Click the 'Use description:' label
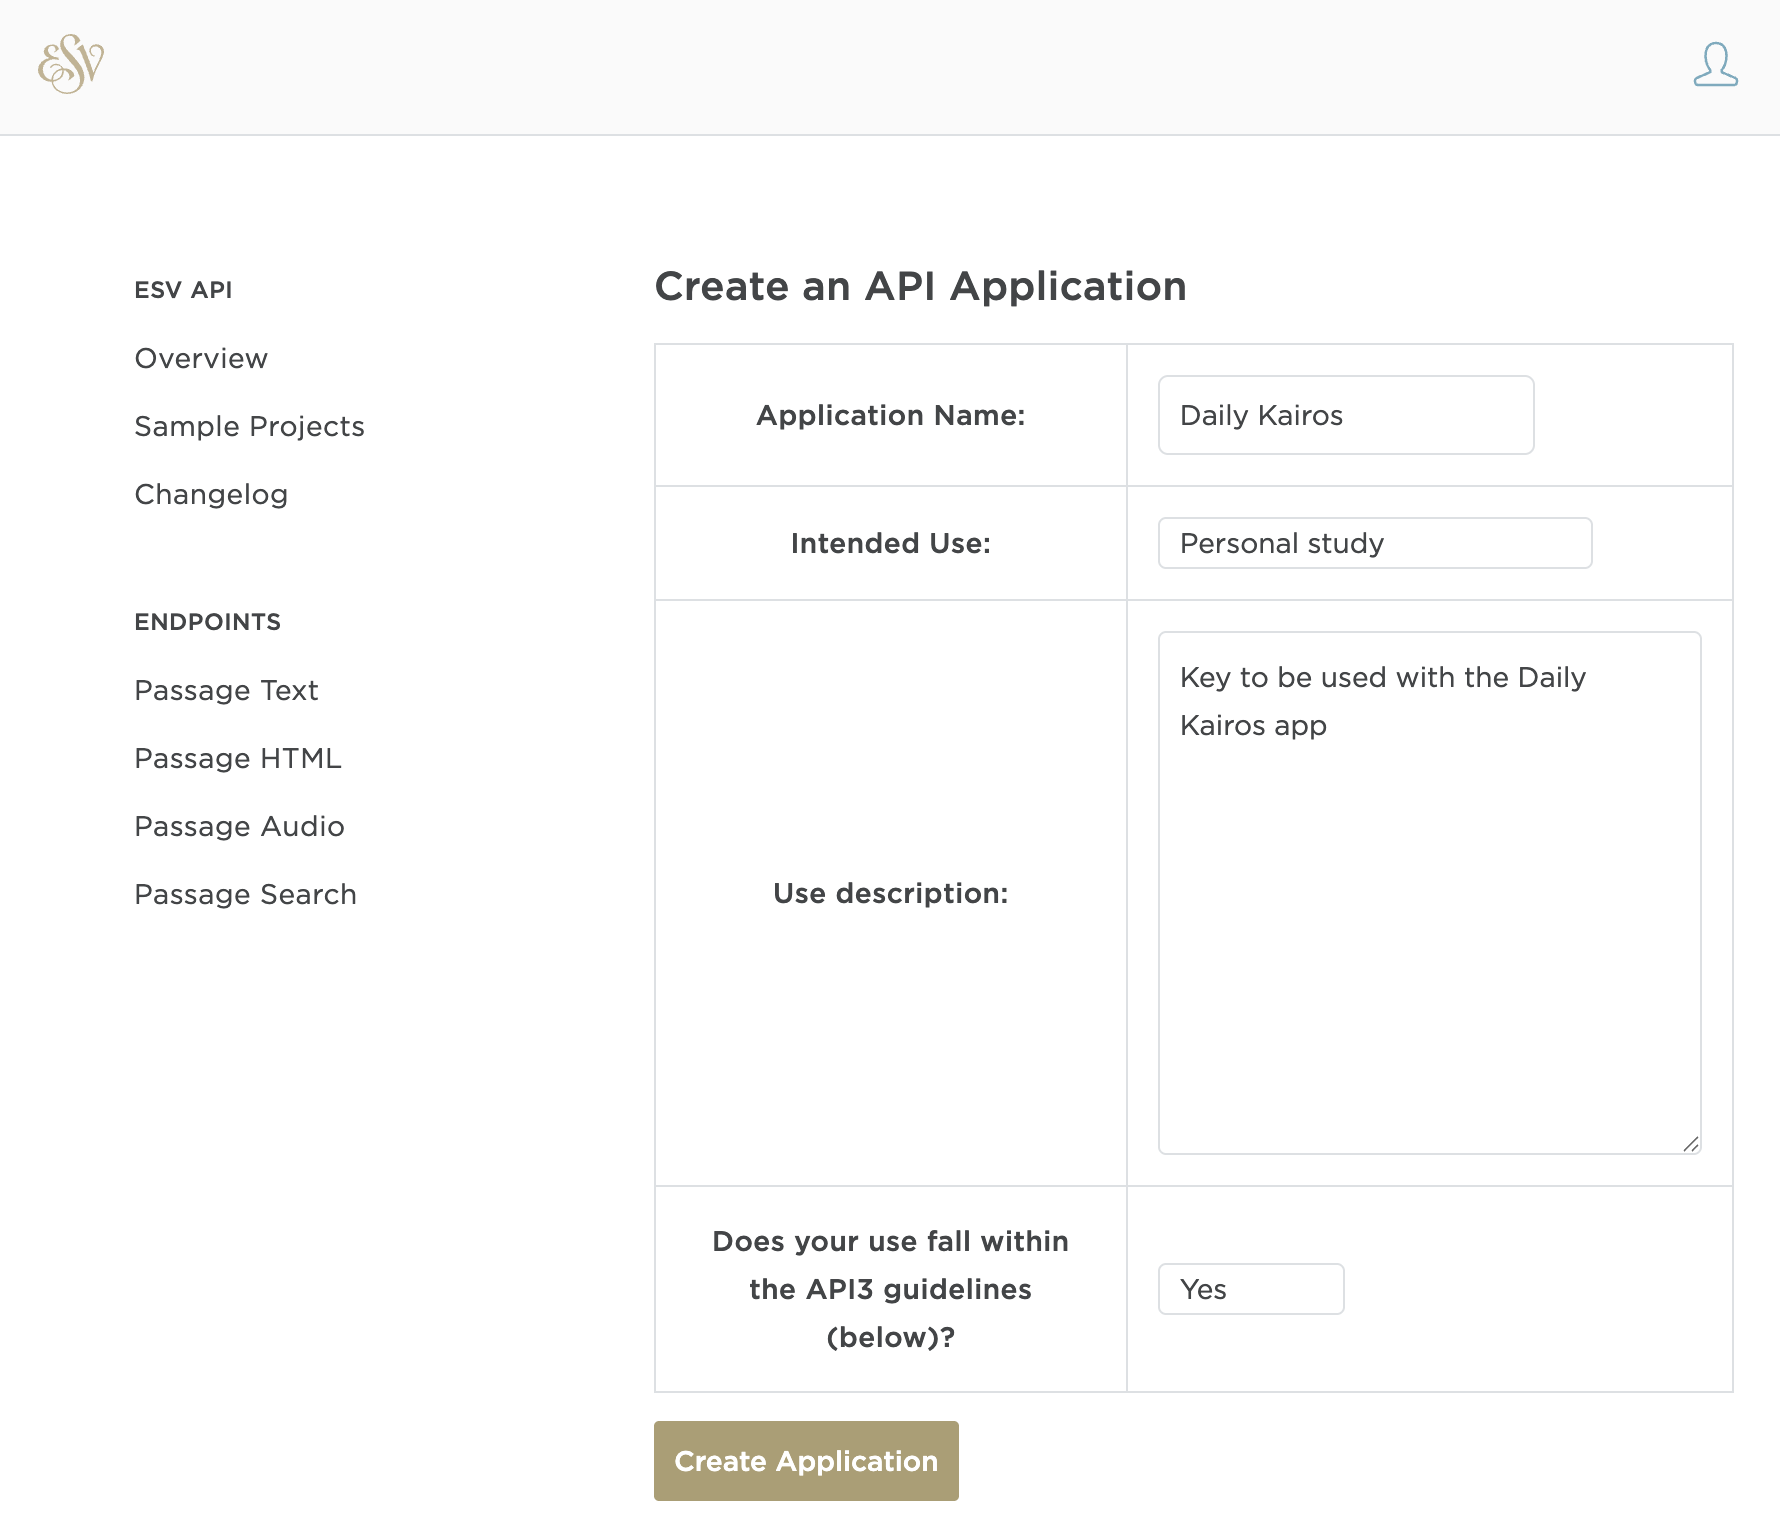Image resolution: width=1780 pixels, height=1522 pixels. point(891,893)
